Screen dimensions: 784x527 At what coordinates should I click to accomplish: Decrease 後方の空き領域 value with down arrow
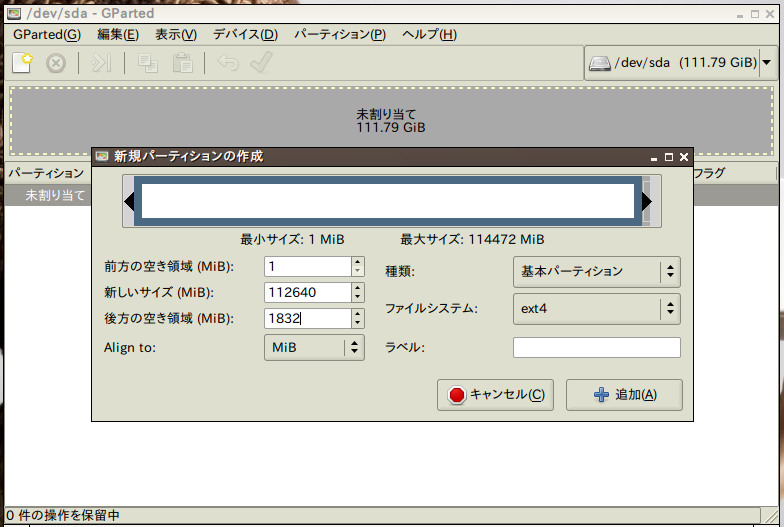pos(358,324)
